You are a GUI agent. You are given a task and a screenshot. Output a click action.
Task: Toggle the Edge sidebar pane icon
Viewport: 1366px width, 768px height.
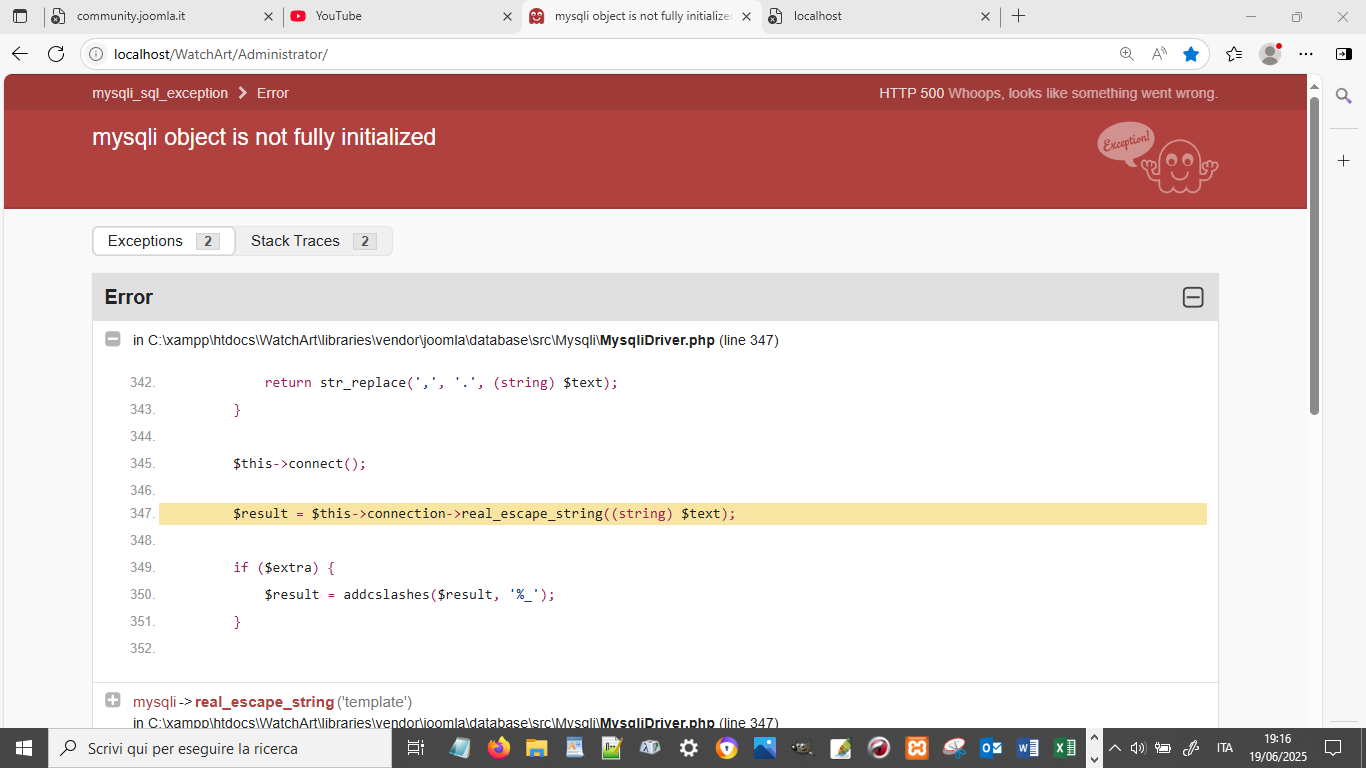(x=1343, y=54)
